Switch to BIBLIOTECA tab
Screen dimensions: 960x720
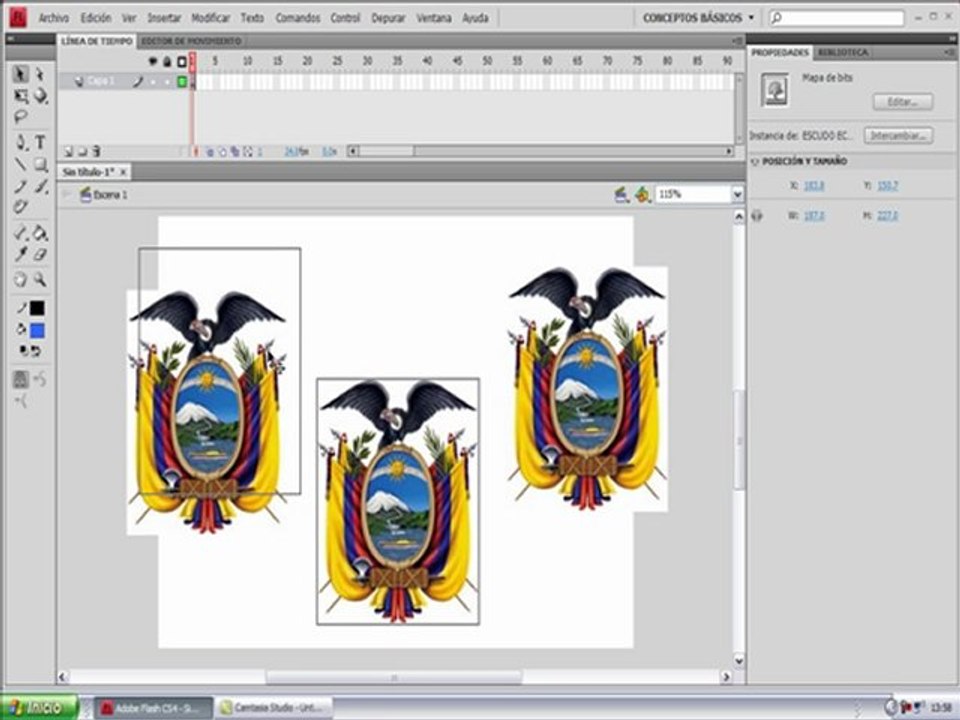click(843, 53)
